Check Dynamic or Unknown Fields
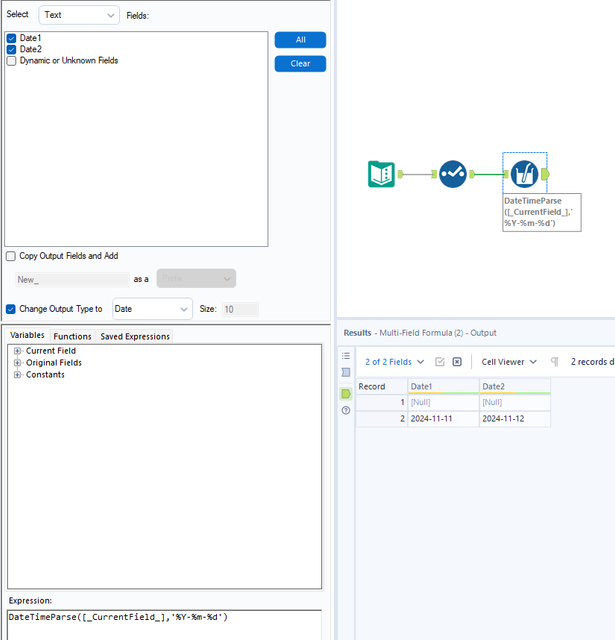Viewport: 615px width, 640px height. 11,61
